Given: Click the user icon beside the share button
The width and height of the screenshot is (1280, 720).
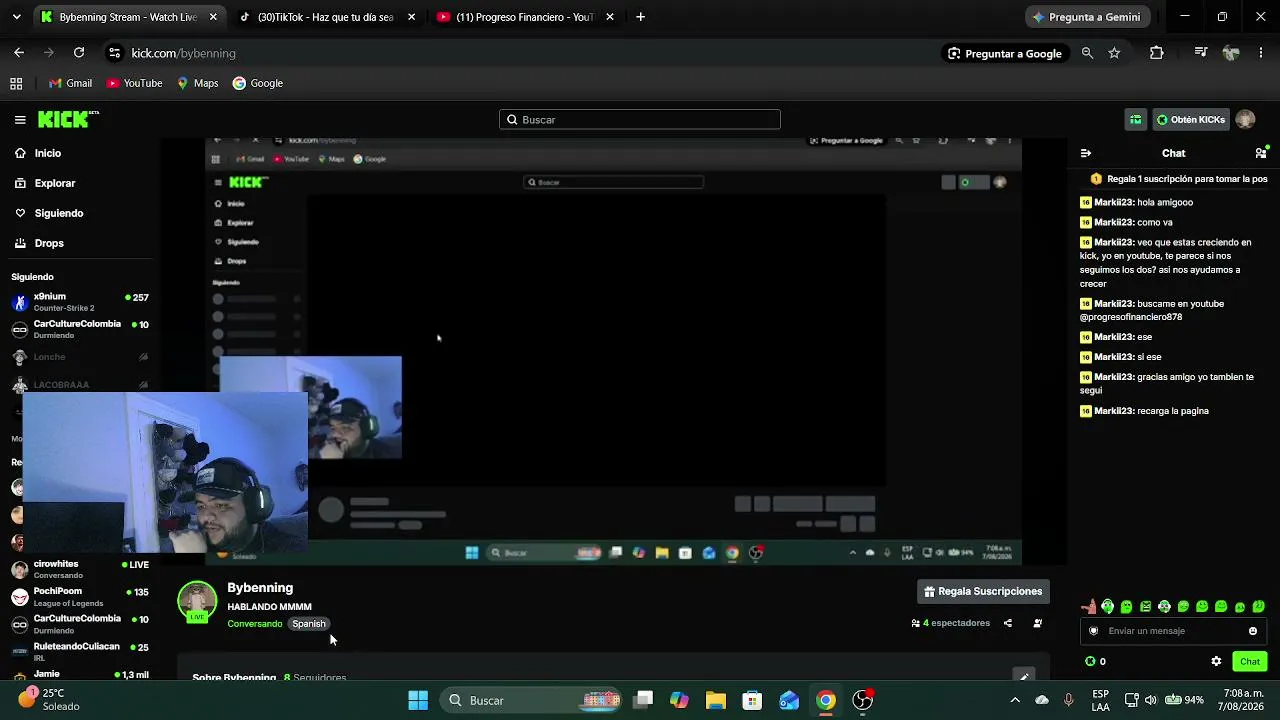Looking at the screenshot, I should [x=1037, y=623].
